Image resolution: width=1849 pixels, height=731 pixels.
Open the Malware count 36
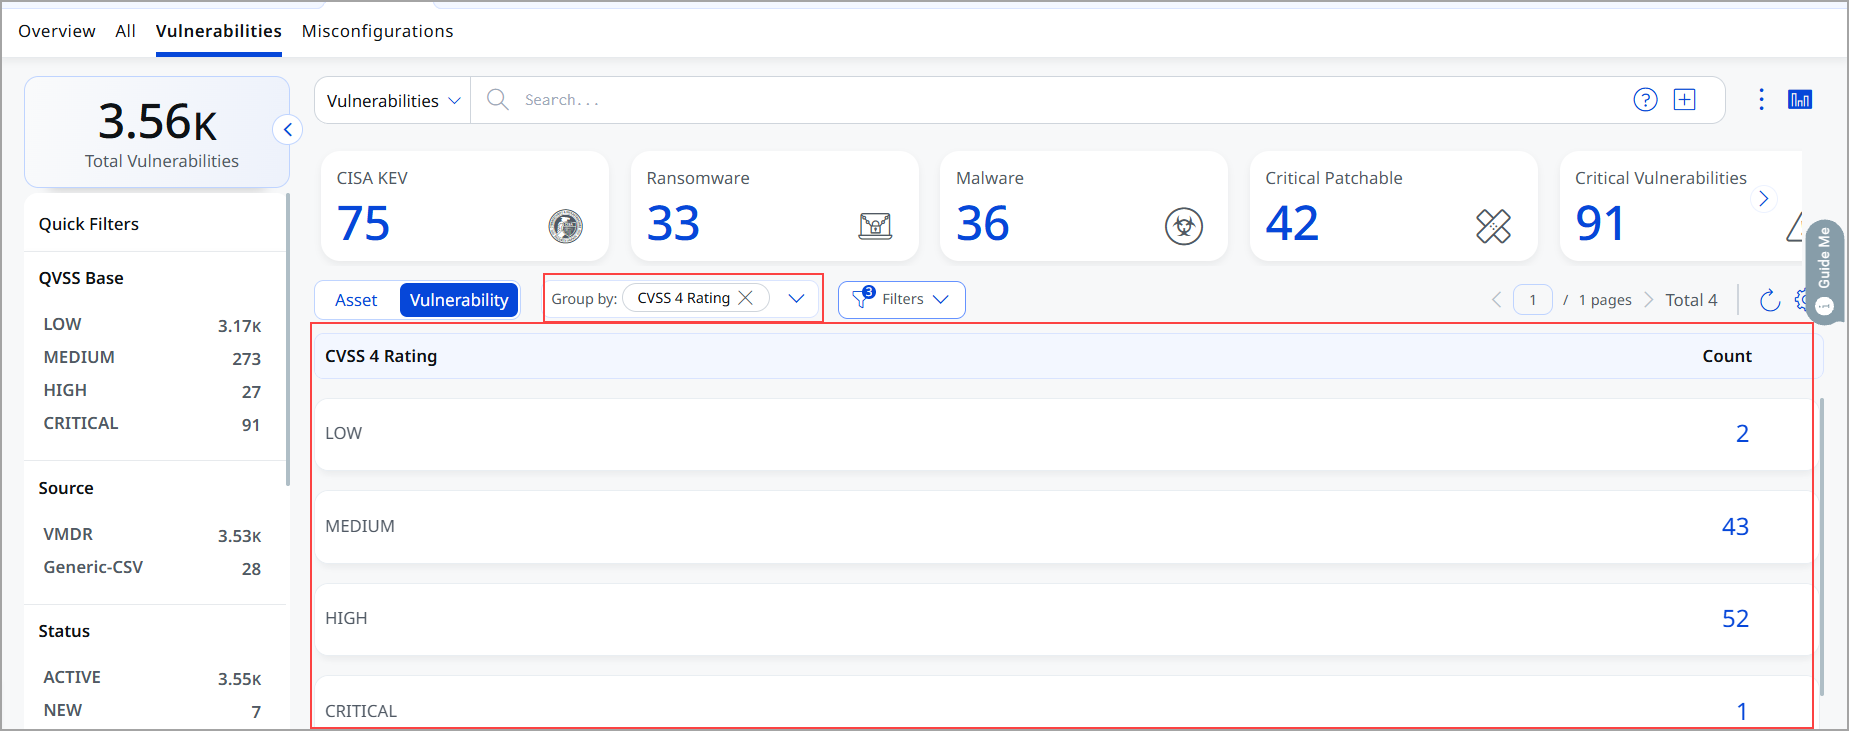[982, 223]
